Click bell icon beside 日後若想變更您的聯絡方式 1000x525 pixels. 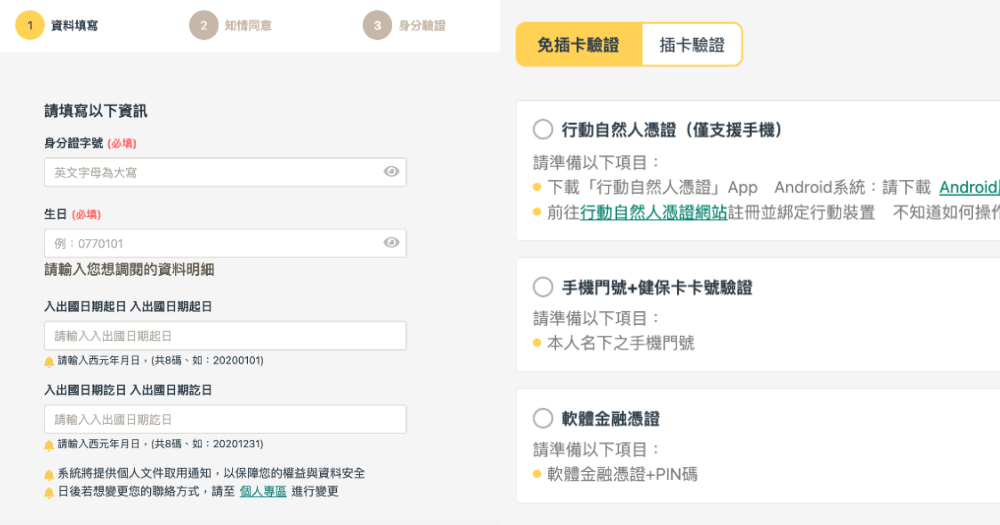click(49, 492)
